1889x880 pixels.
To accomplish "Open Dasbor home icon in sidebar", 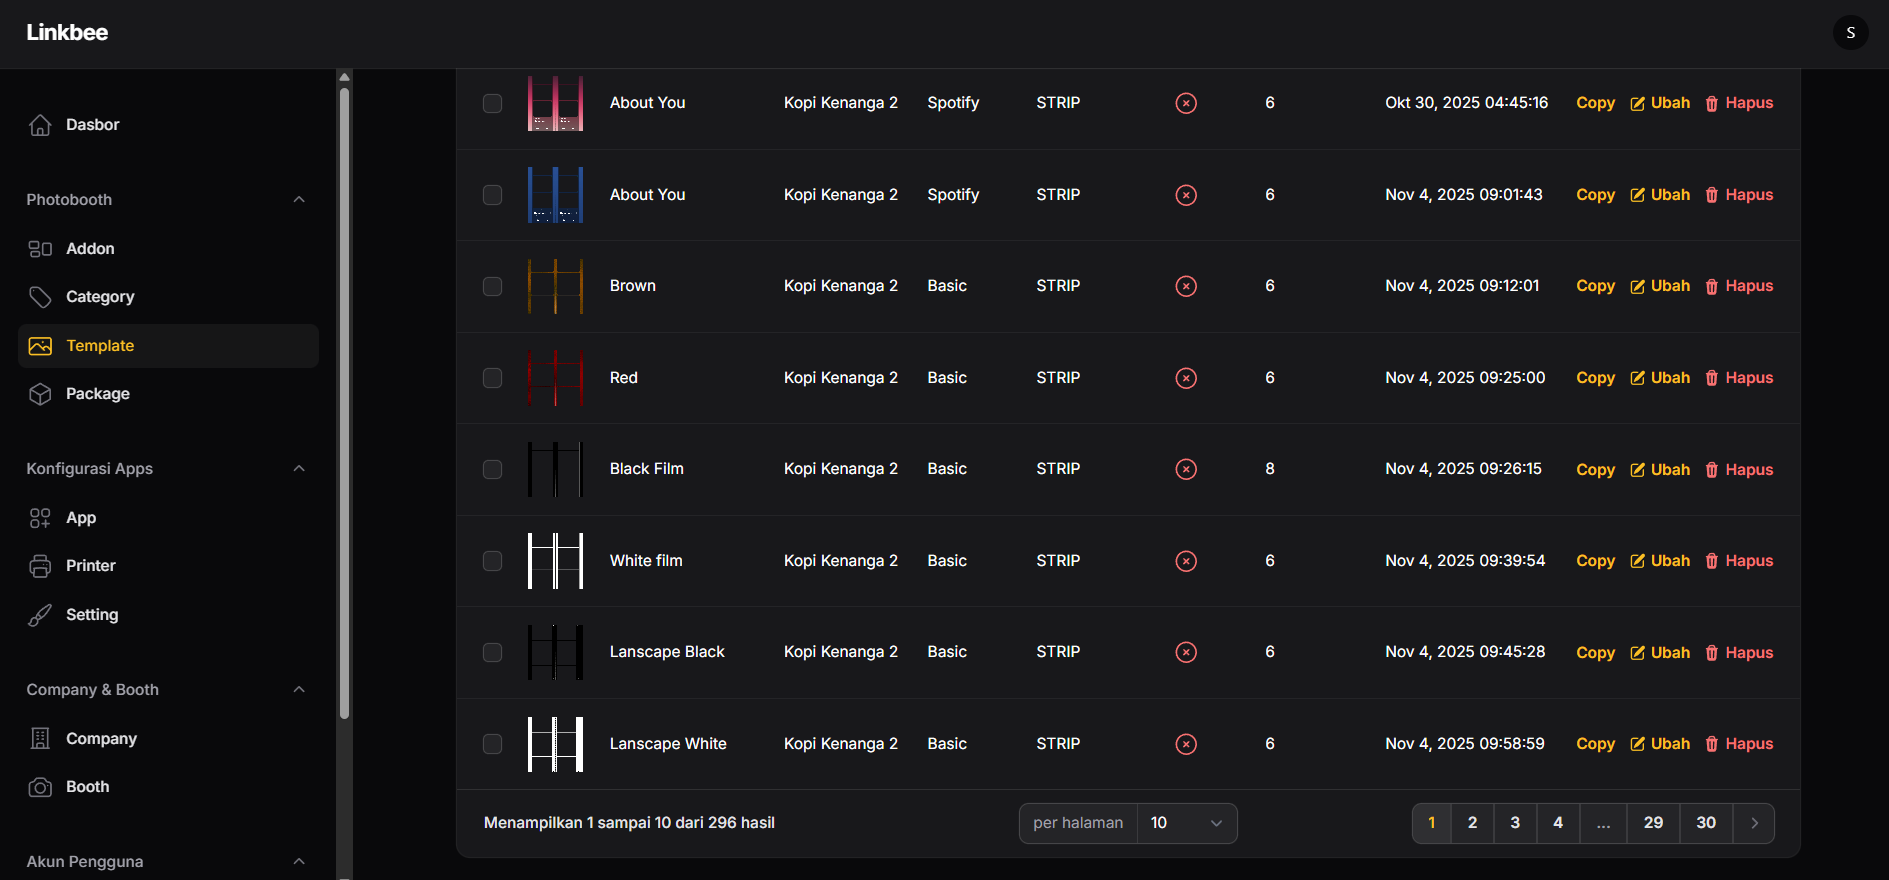I will (x=40, y=125).
